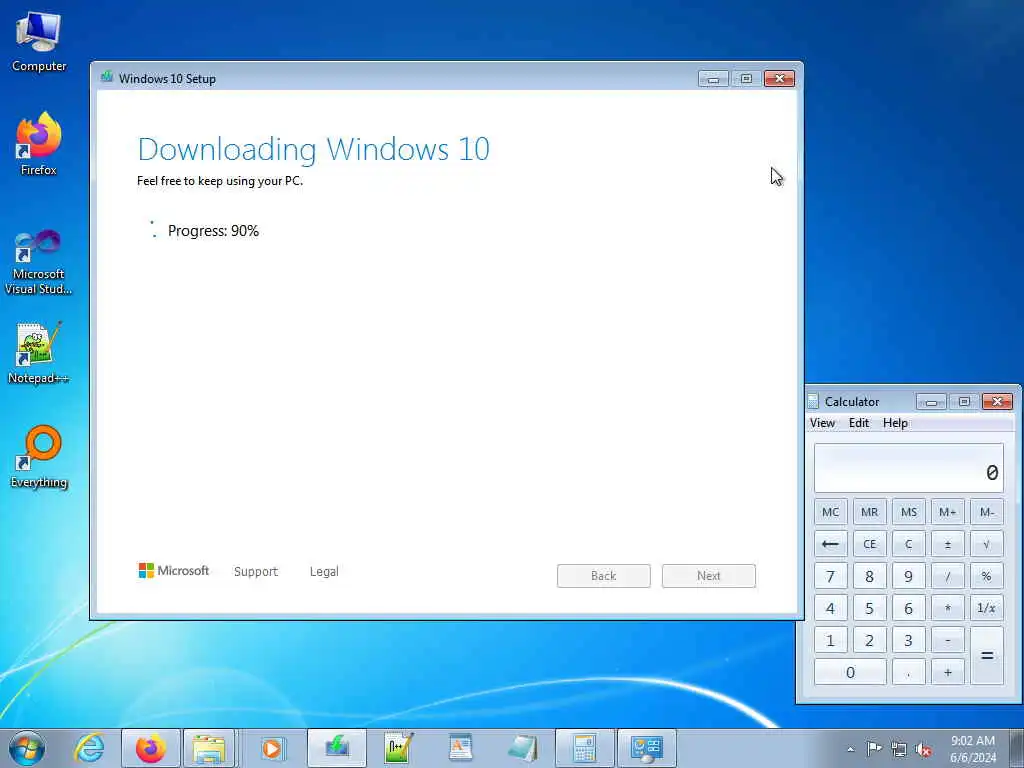Click the 8 calculator key
Image resolution: width=1024 pixels, height=768 pixels.
pyautogui.click(x=869, y=576)
